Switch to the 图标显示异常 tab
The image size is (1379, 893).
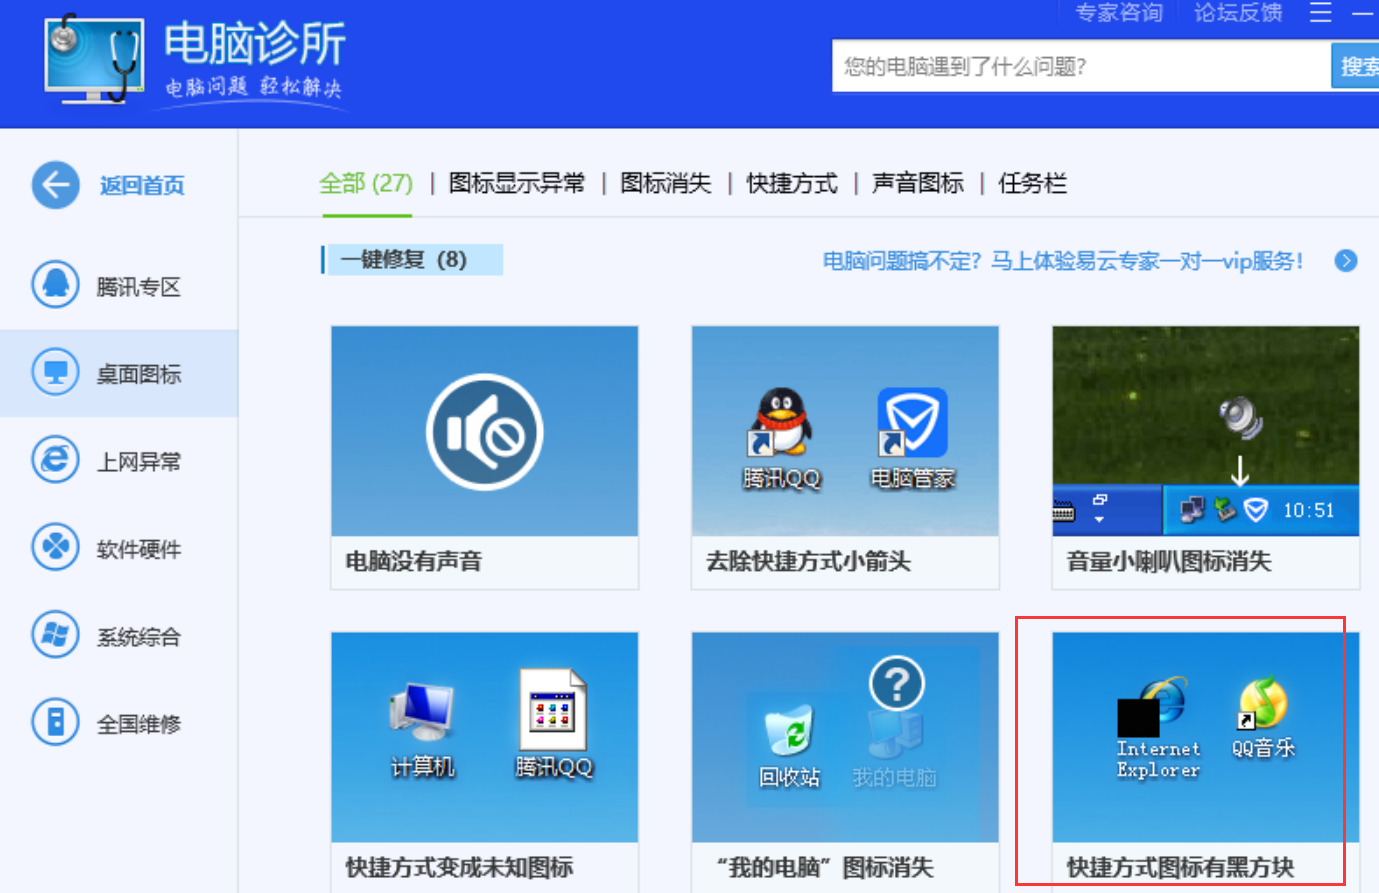pos(517,184)
